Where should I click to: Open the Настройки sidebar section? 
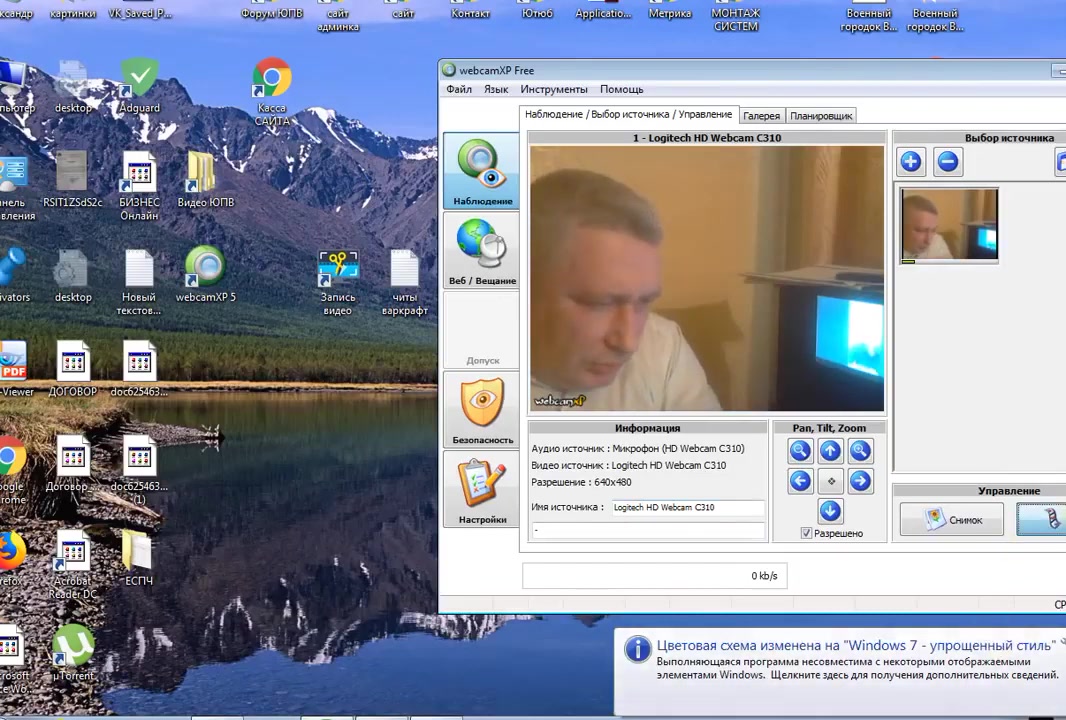coord(481,489)
